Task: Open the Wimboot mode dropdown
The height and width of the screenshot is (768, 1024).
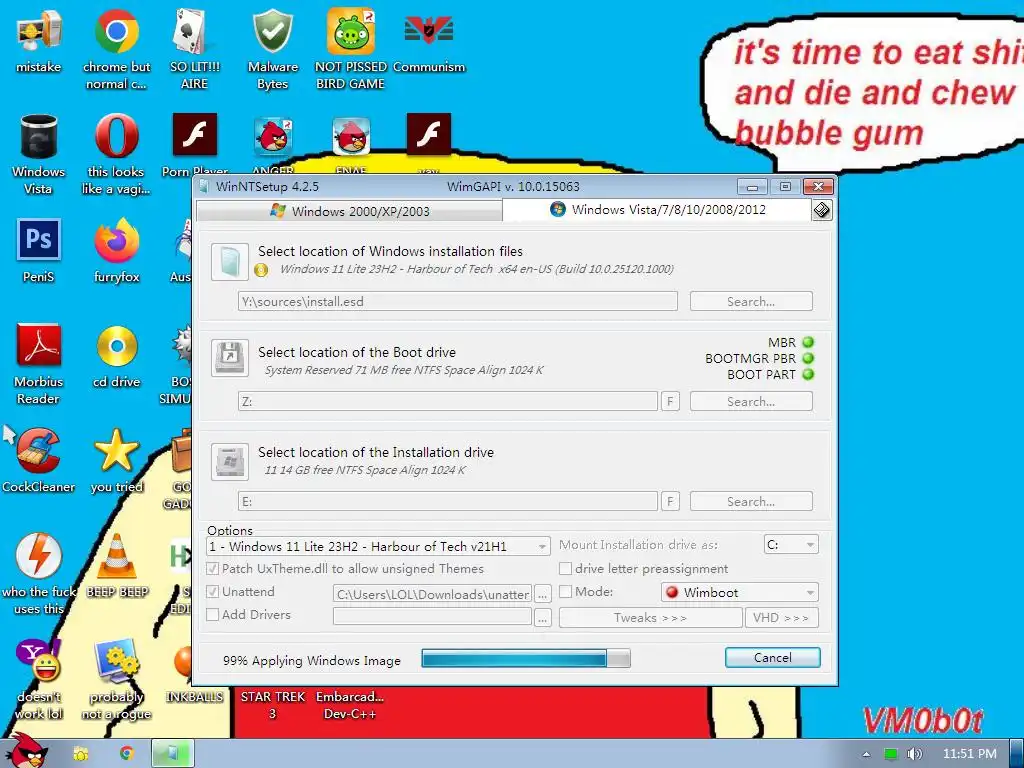Action: pos(740,592)
